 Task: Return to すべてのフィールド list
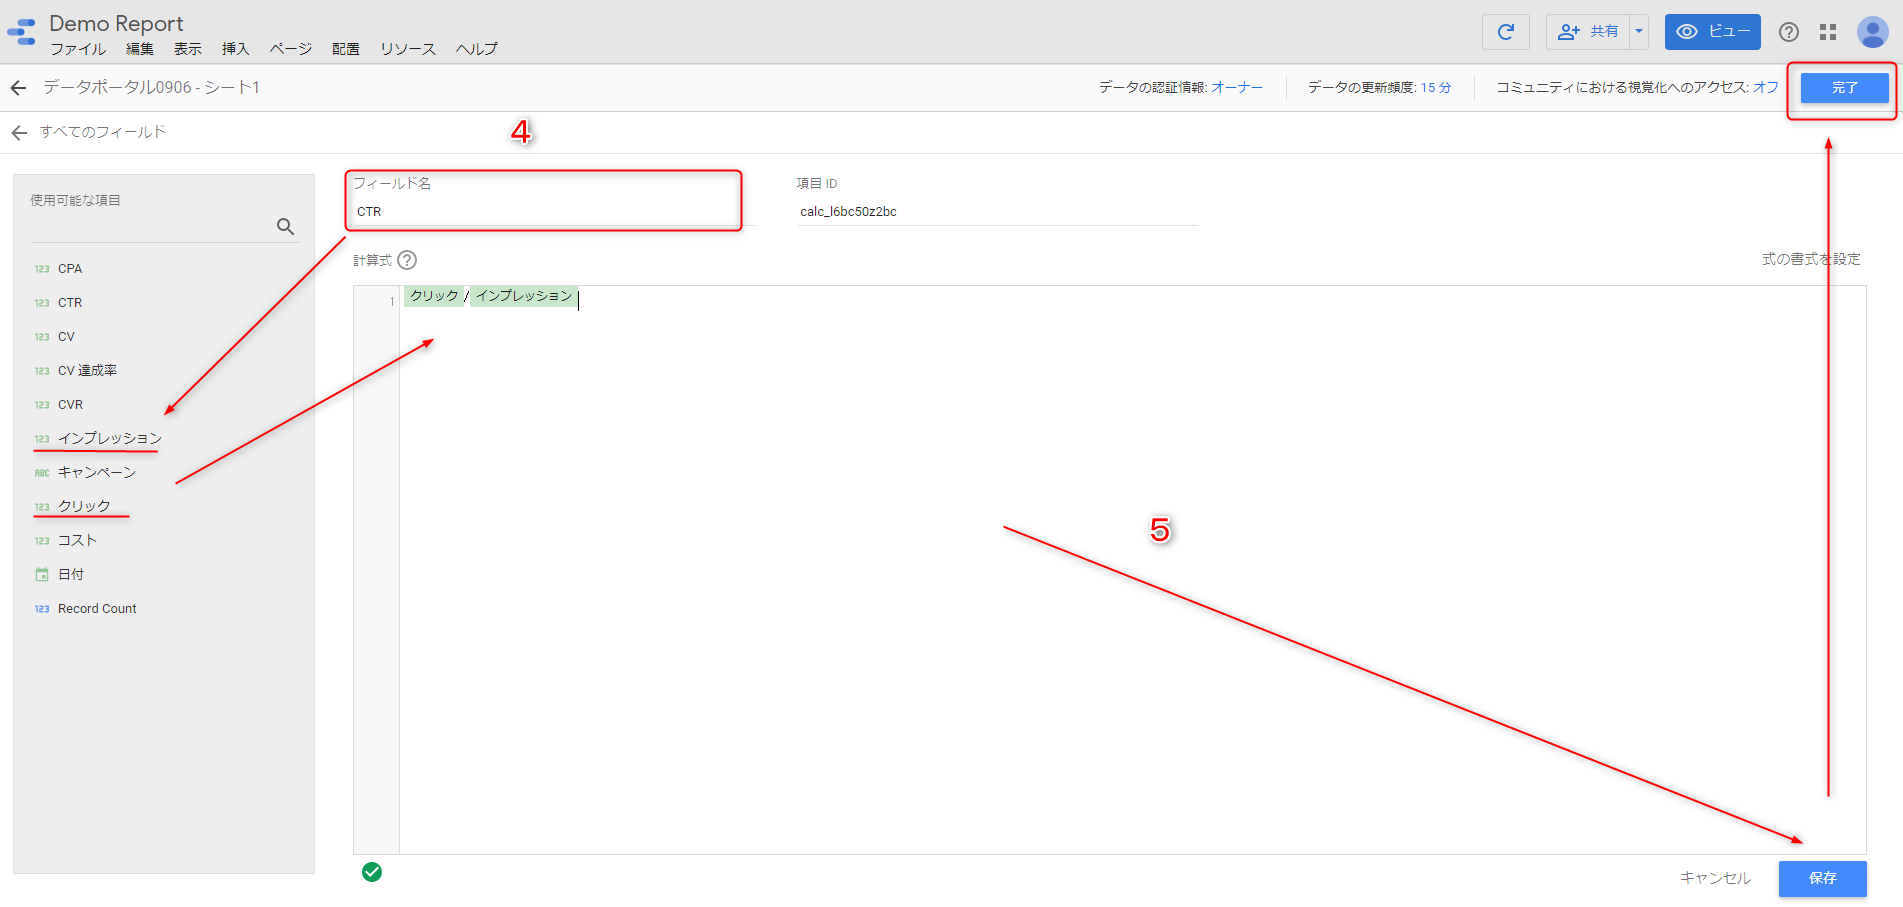pyautogui.click(x=102, y=132)
